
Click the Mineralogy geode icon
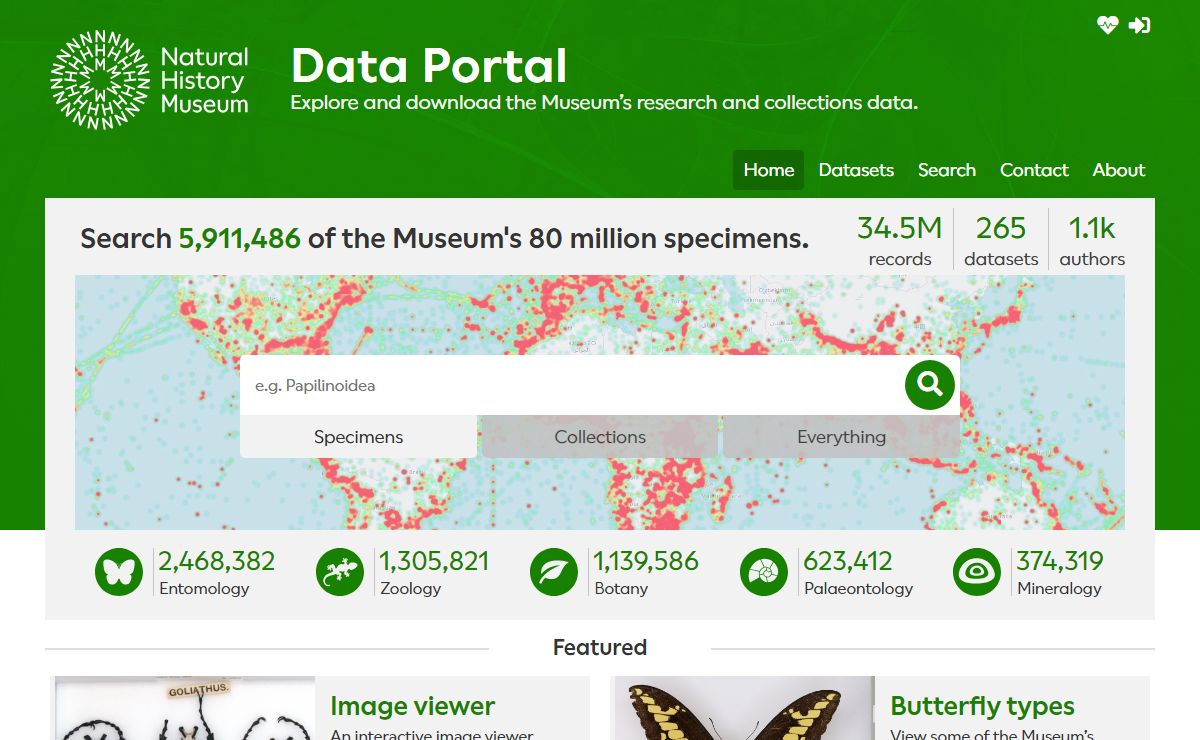(x=977, y=573)
